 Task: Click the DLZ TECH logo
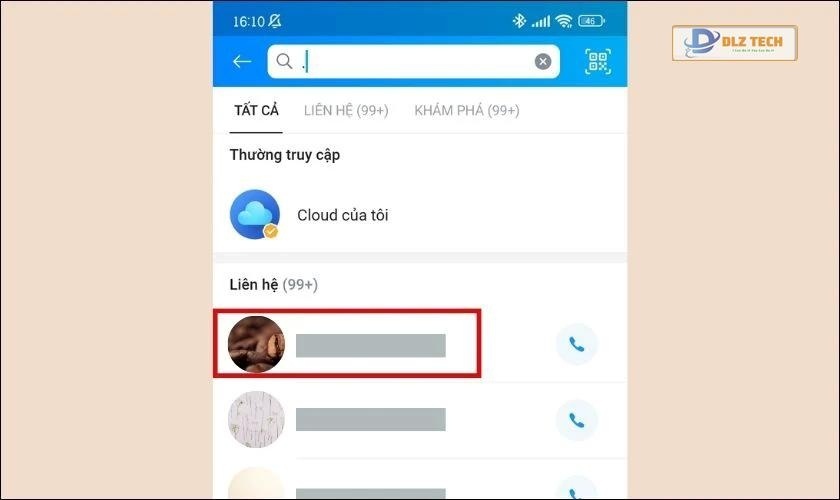pos(734,43)
